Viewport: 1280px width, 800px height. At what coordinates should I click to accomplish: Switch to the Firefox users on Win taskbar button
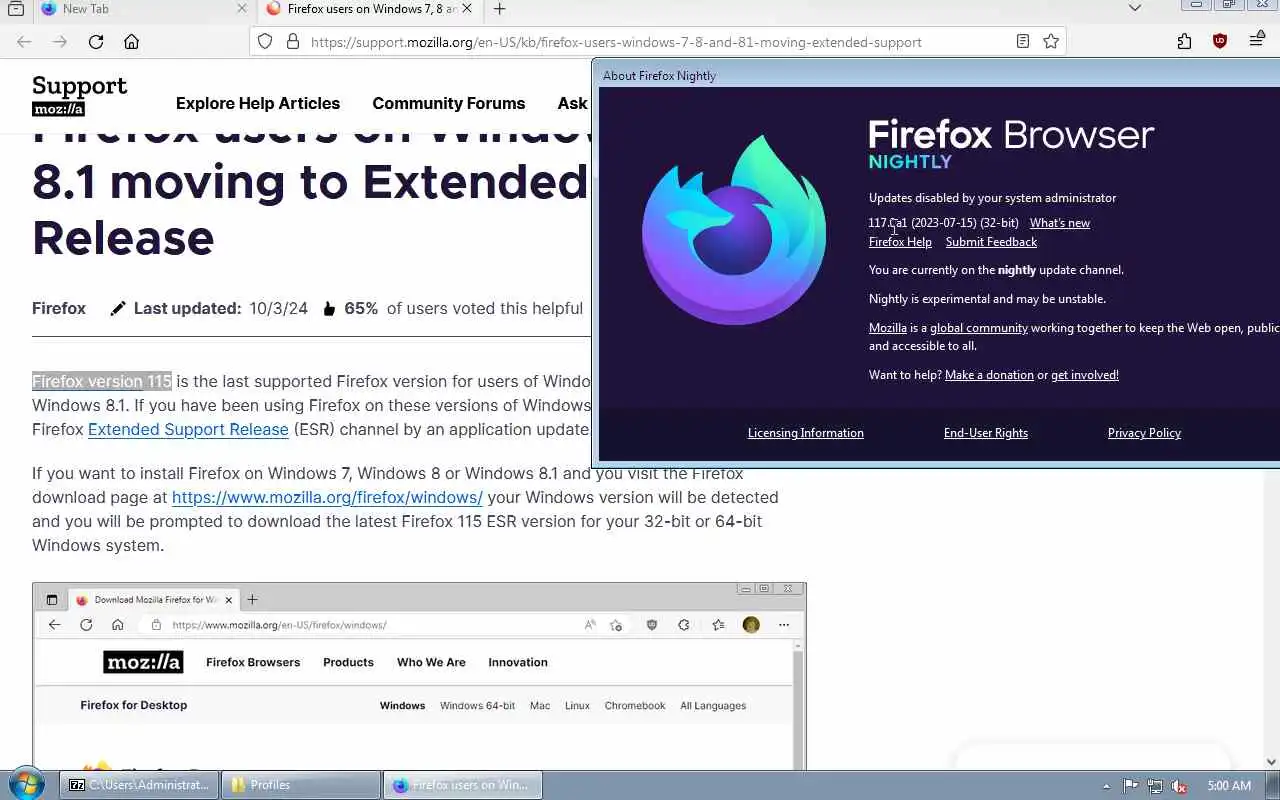tap(462, 785)
